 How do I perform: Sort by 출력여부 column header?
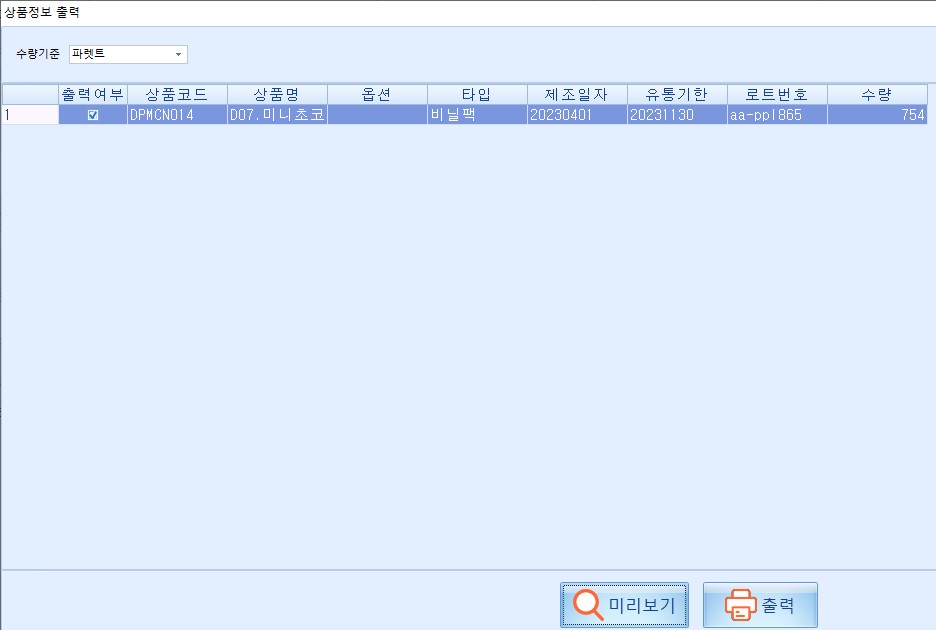[x=93, y=94]
